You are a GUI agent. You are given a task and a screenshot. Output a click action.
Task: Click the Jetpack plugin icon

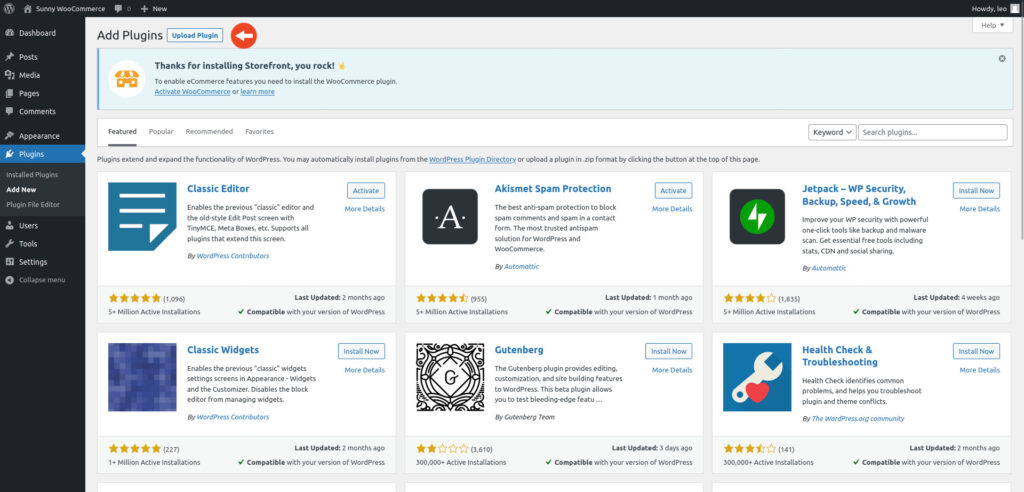tap(757, 216)
